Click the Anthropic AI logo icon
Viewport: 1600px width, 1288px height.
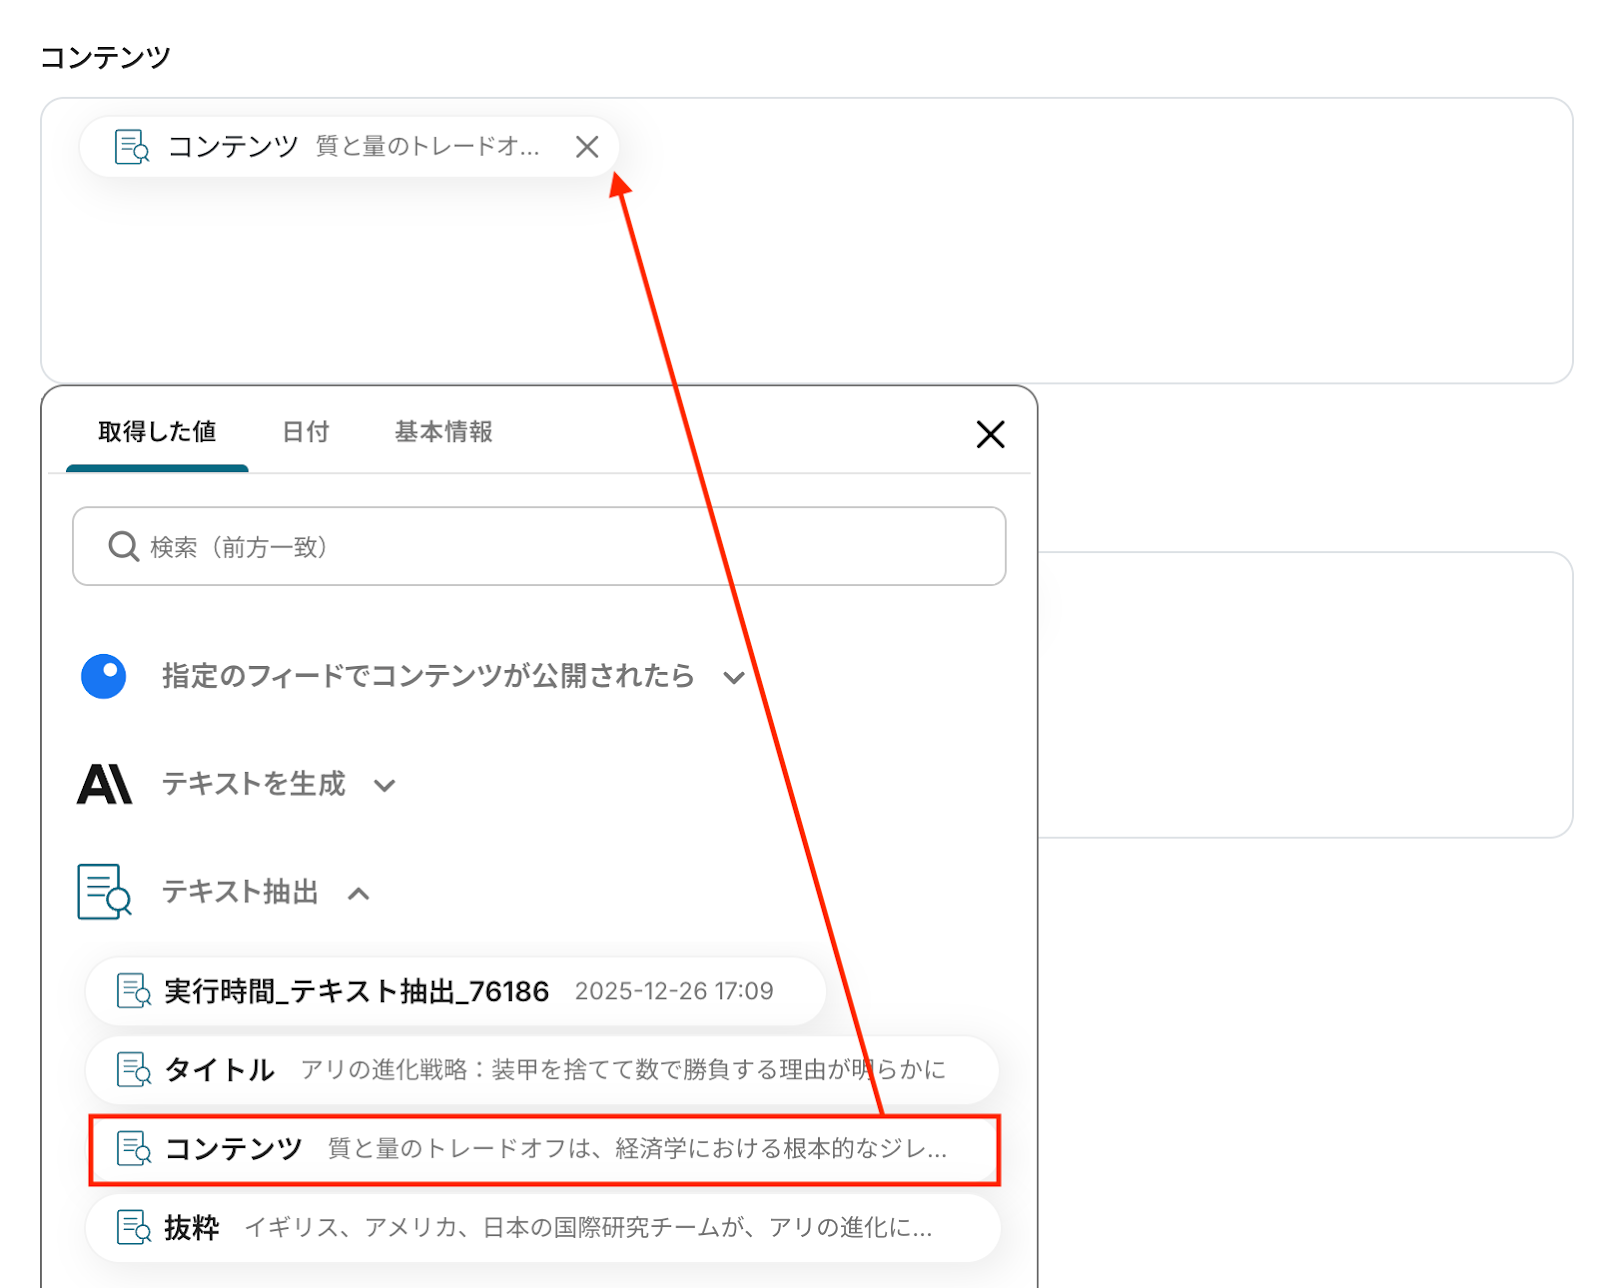(x=105, y=784)
